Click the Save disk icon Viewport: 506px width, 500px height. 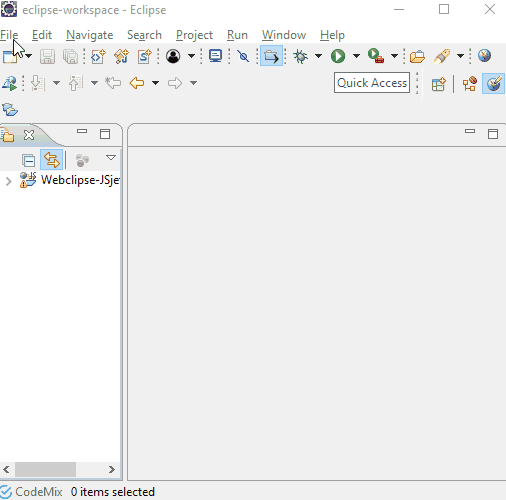47,56
